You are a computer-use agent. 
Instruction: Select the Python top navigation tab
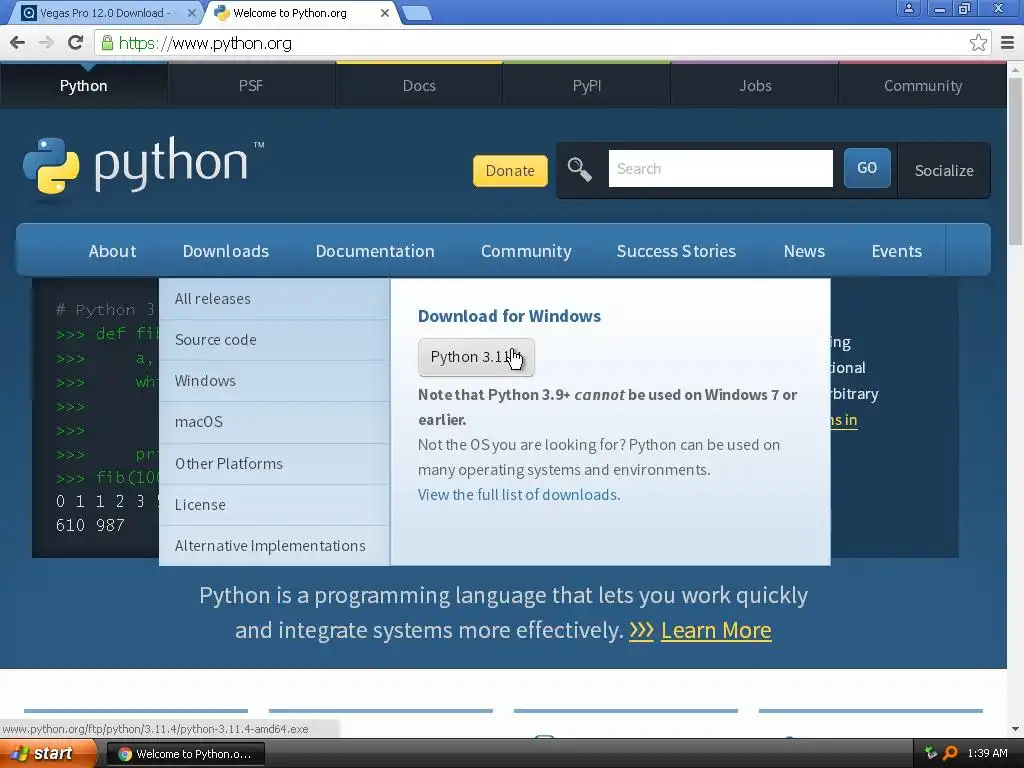[84, 86]
